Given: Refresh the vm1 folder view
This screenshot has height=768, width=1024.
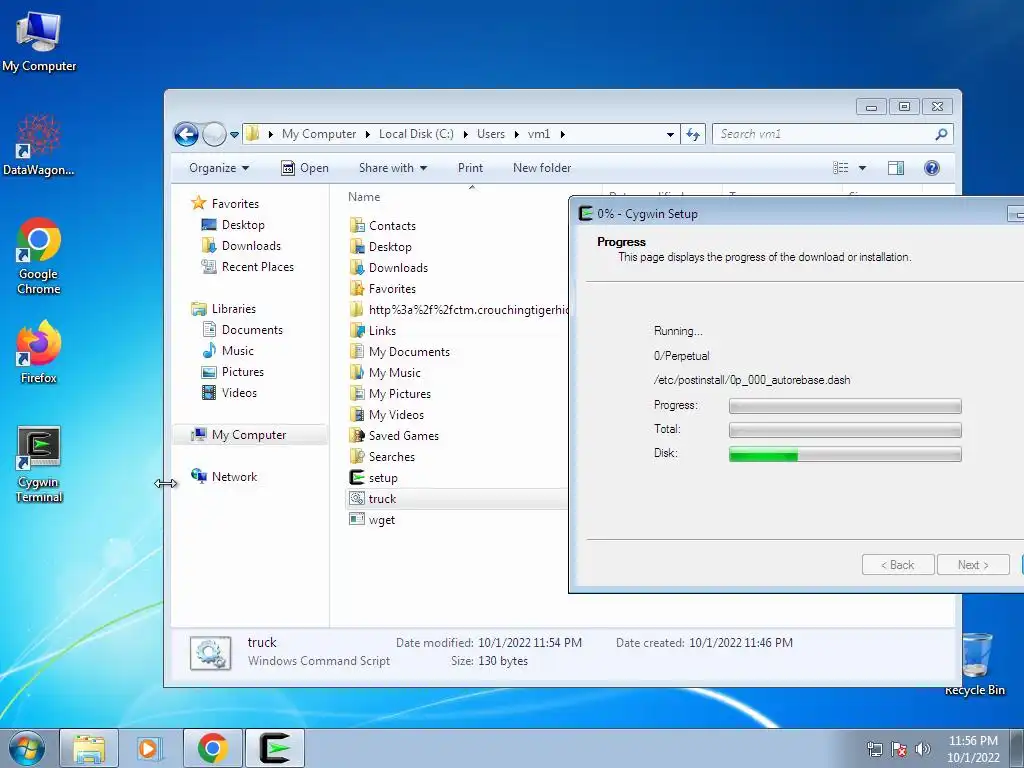Looking at the screenshot, I should click(x=693, y=135).
